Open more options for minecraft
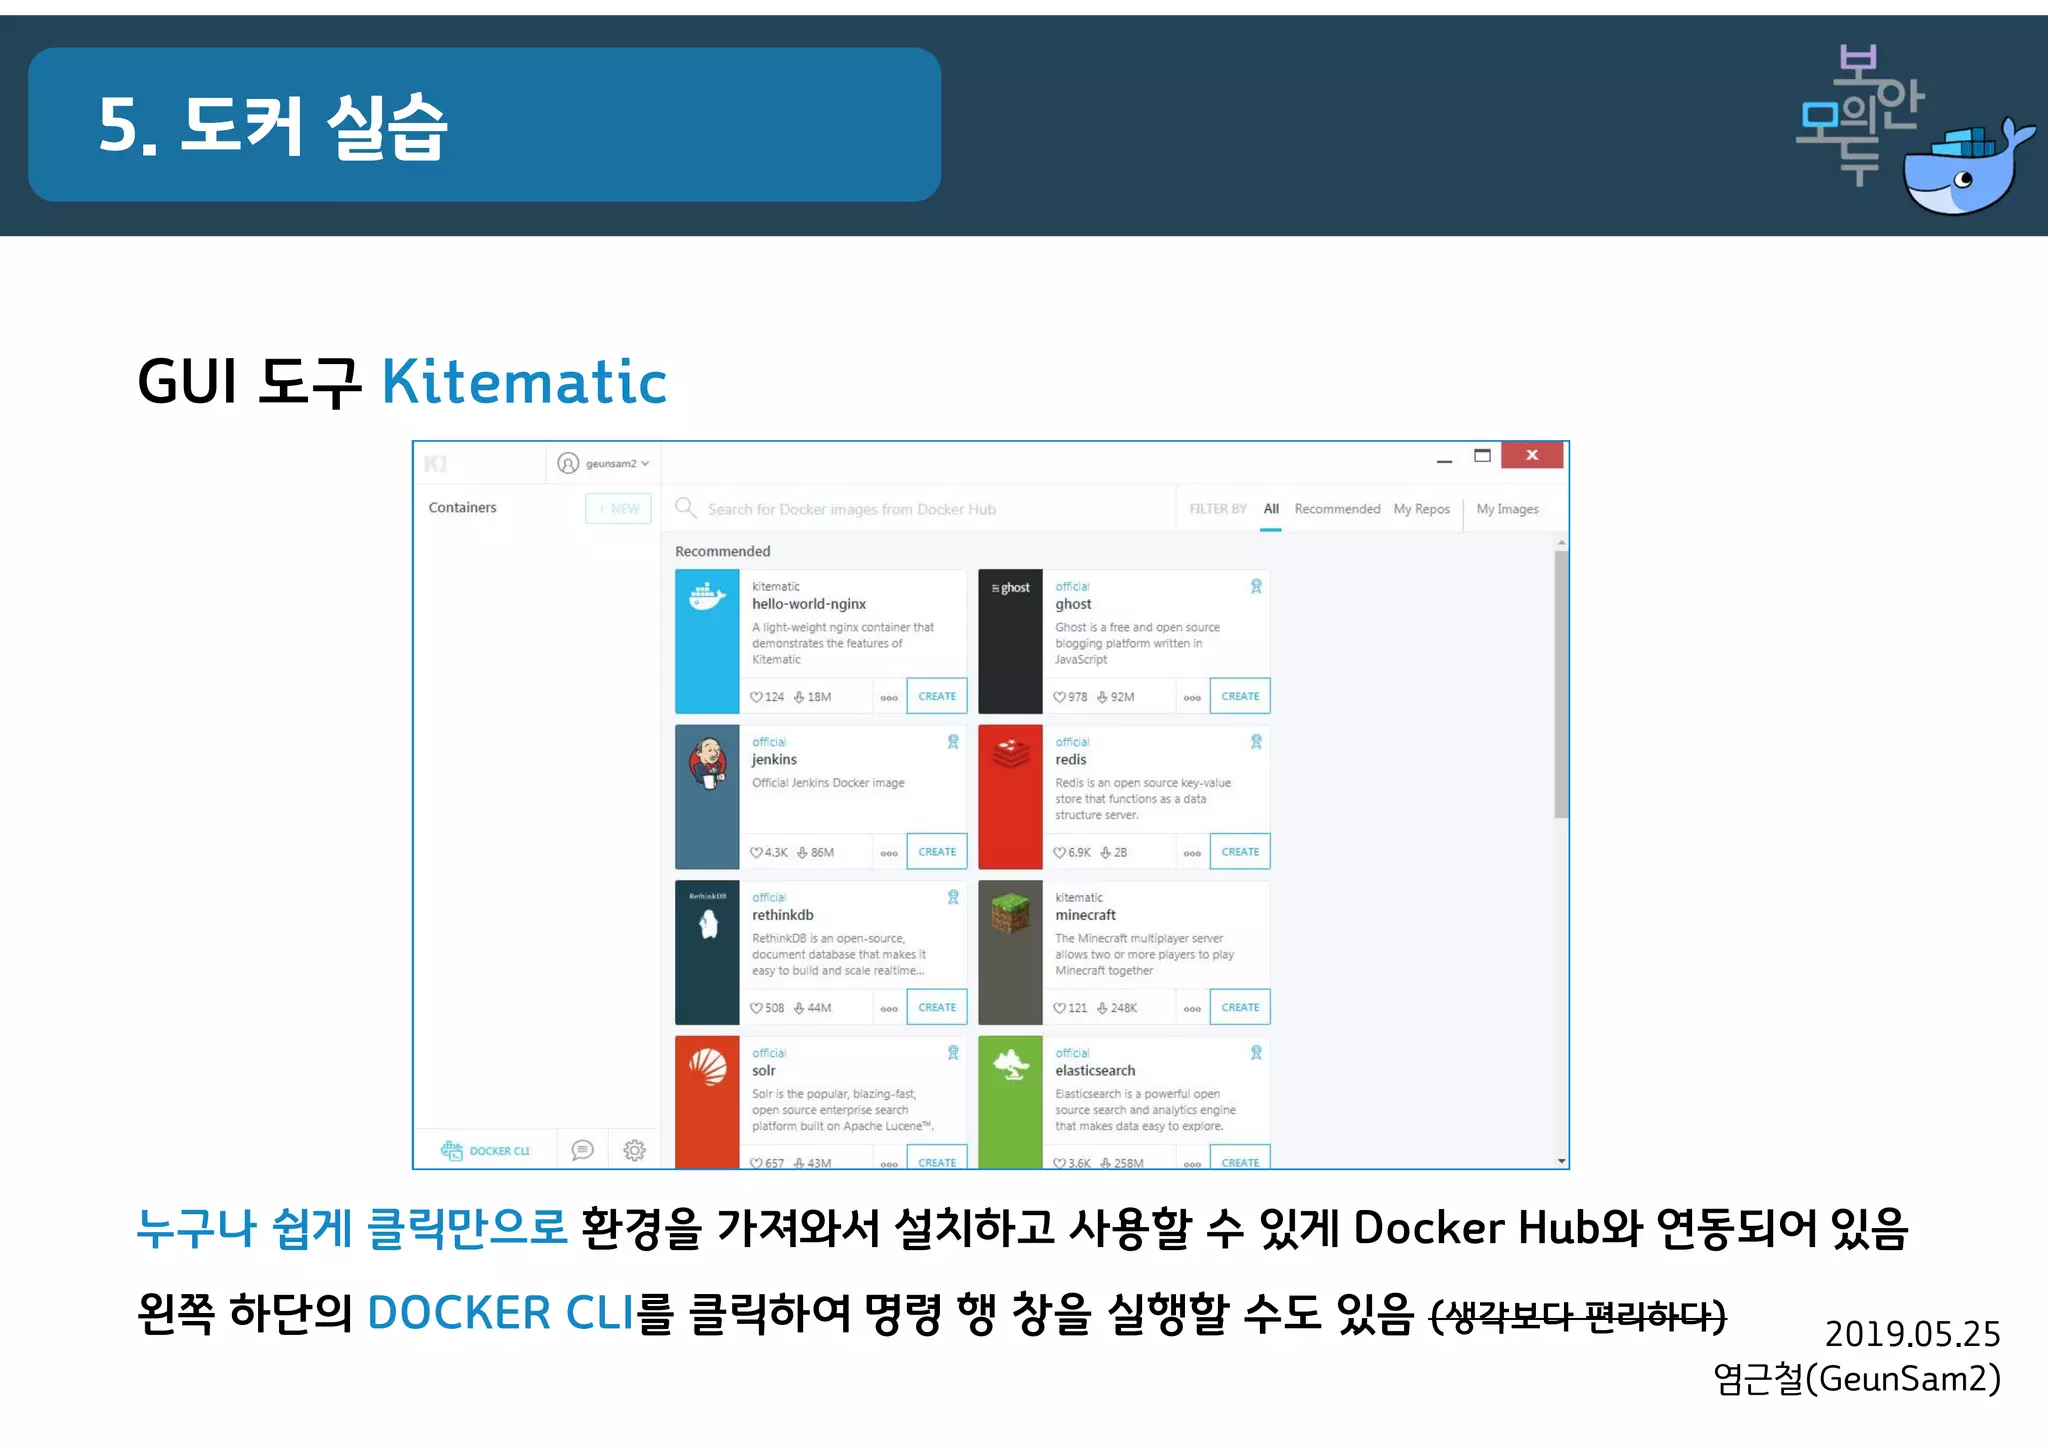Viewport: 2048px width, 1449px height. [1192, 1008]
